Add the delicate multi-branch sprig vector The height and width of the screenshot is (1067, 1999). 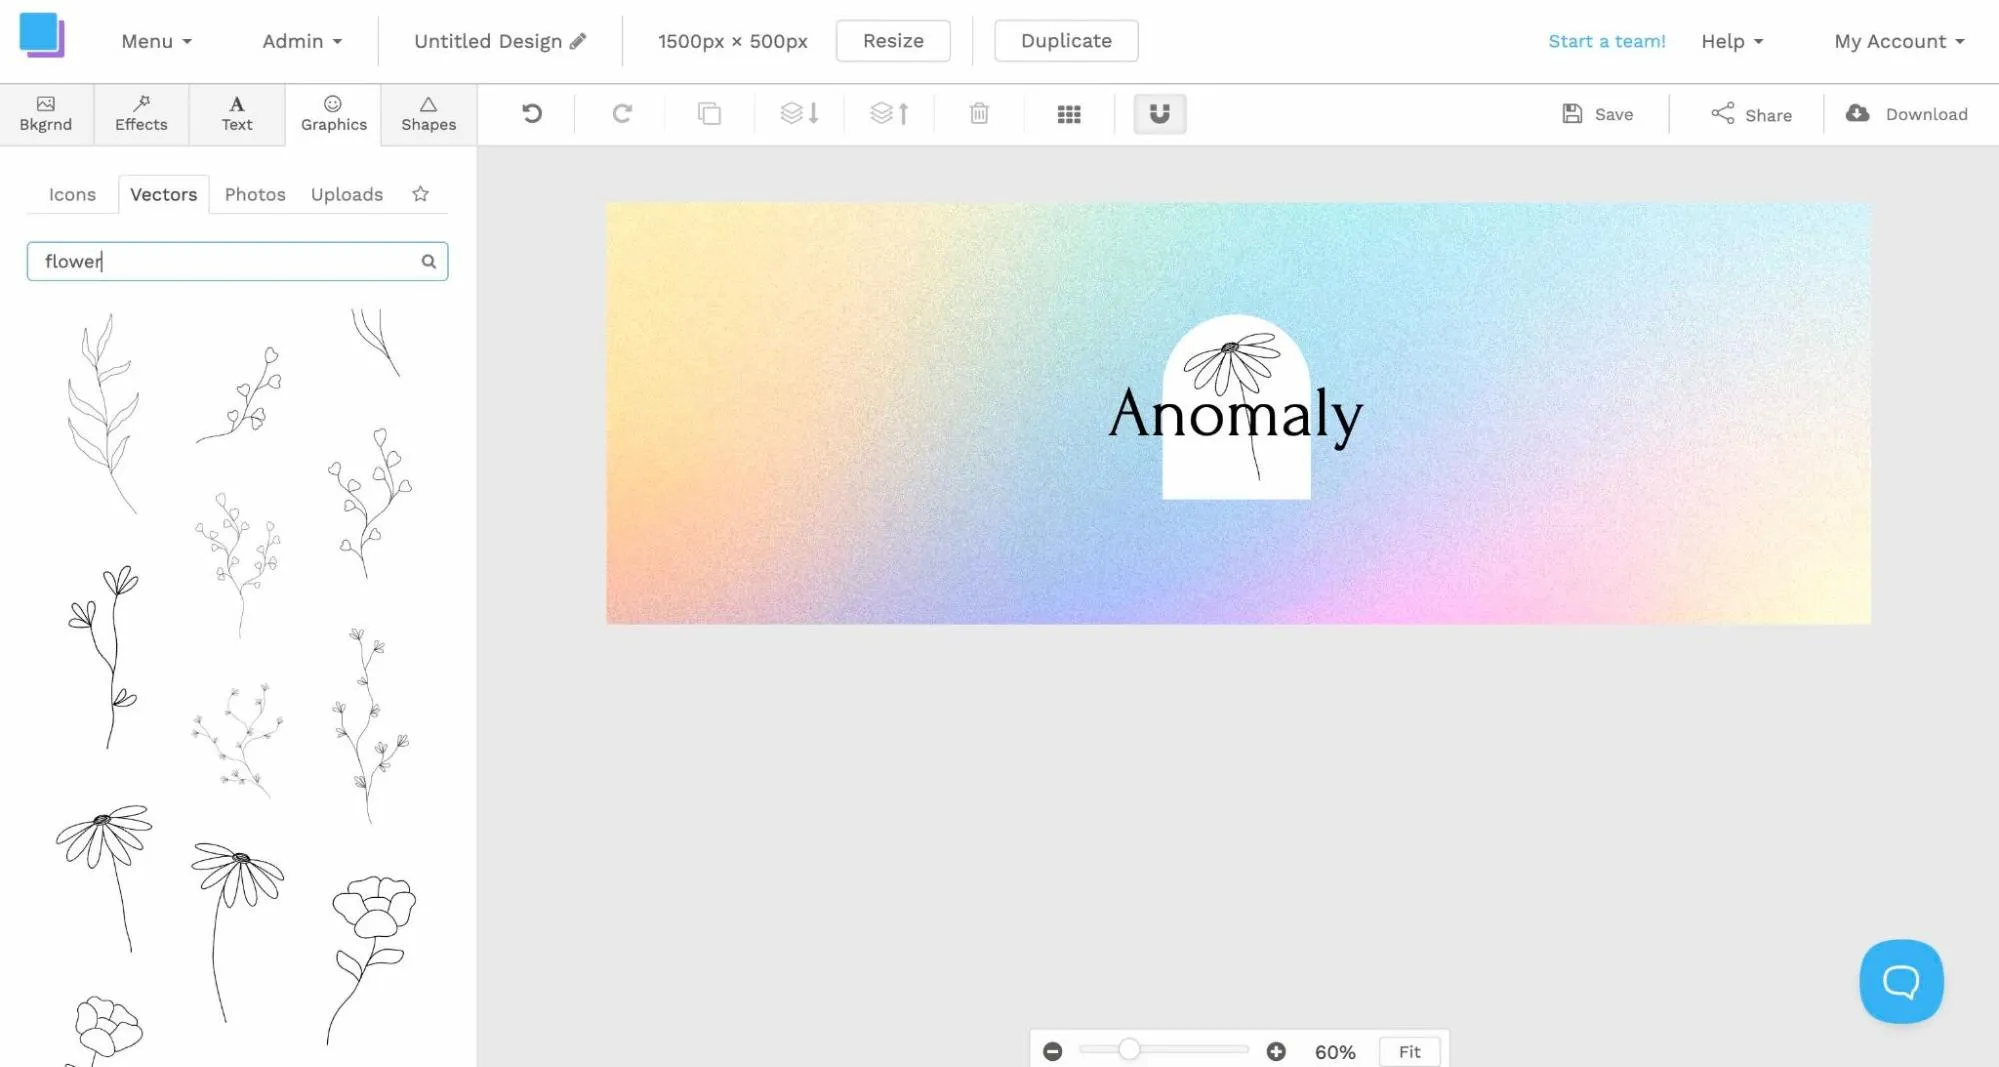[x=238, y=564]
